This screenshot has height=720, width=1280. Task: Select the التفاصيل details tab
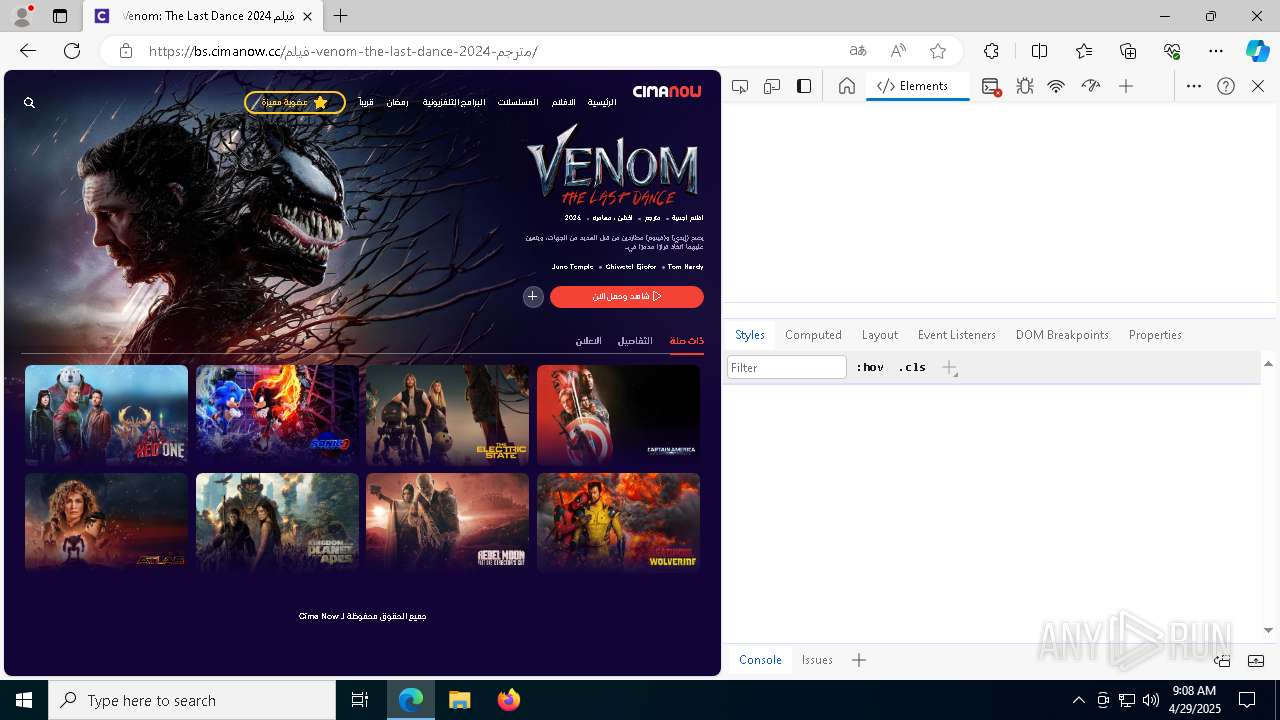click(635, 341)
